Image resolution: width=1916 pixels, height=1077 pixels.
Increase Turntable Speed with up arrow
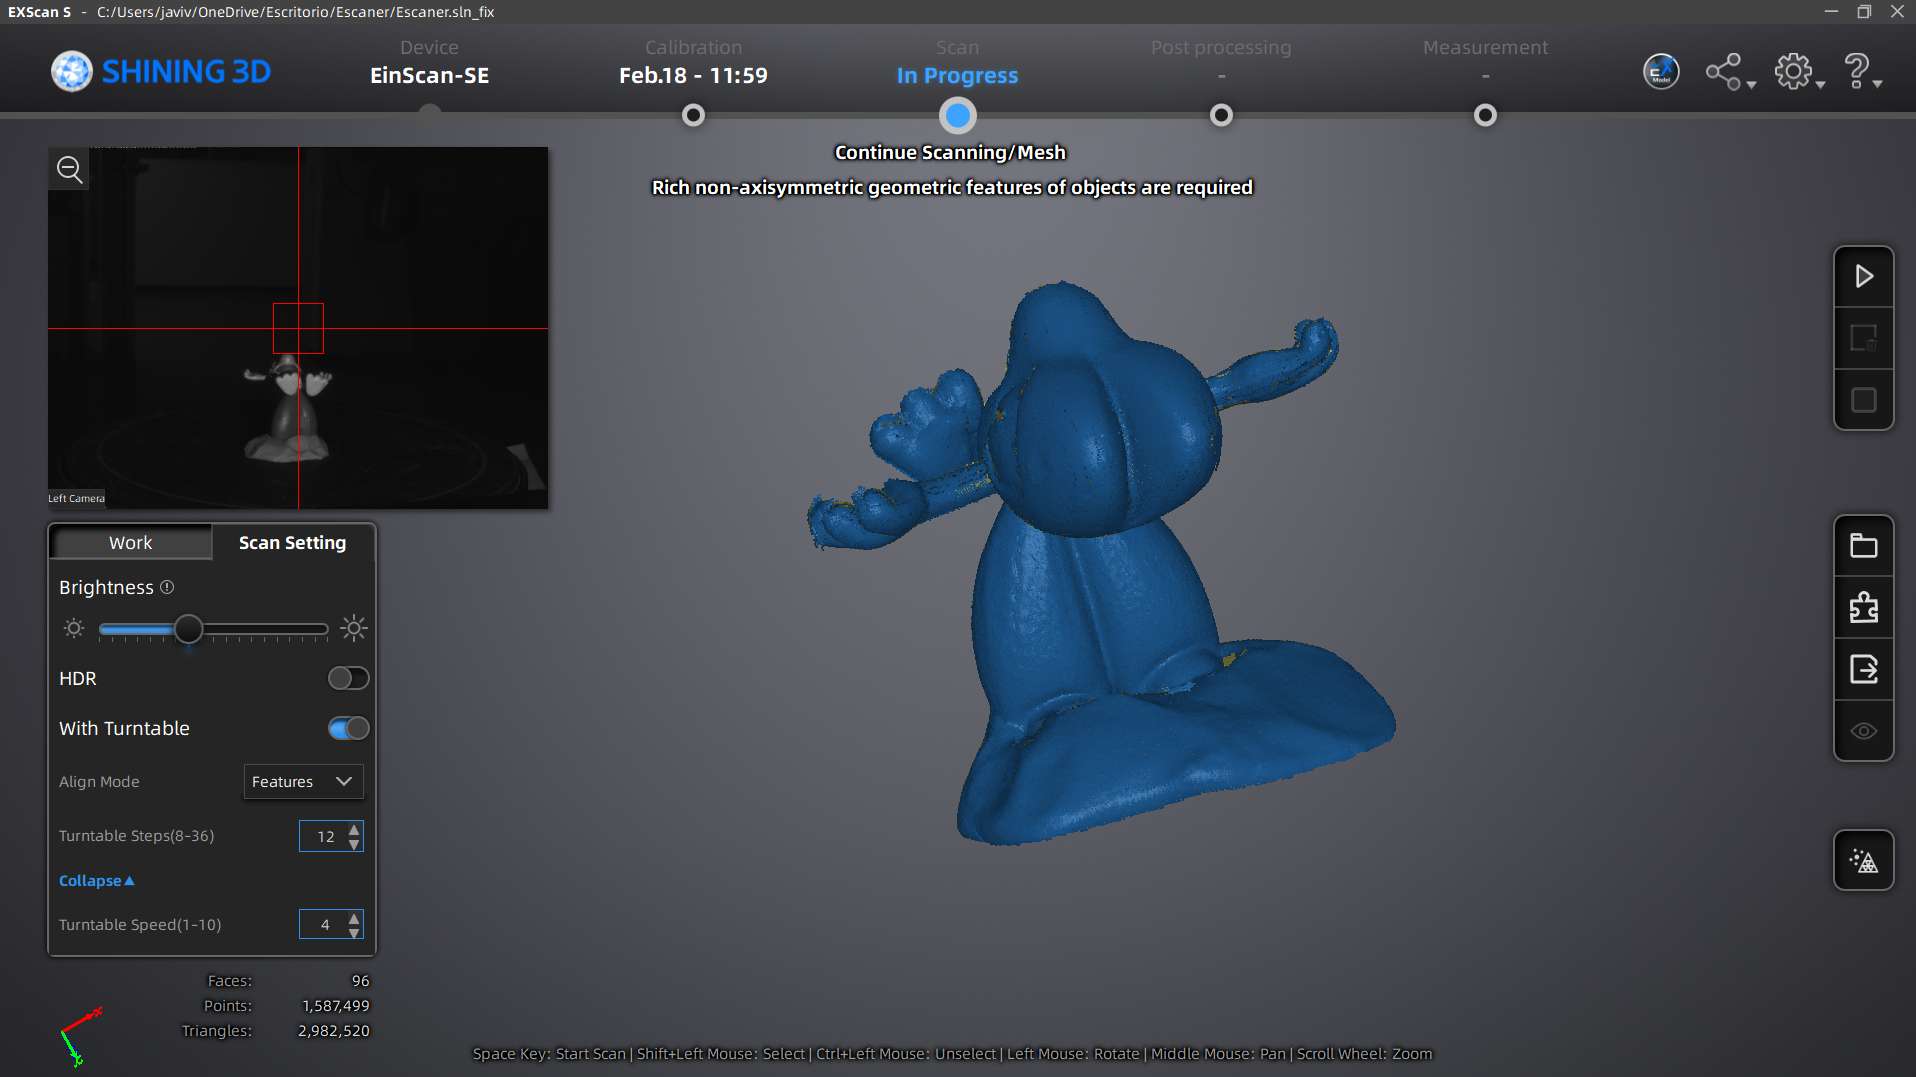coord(354,917)
